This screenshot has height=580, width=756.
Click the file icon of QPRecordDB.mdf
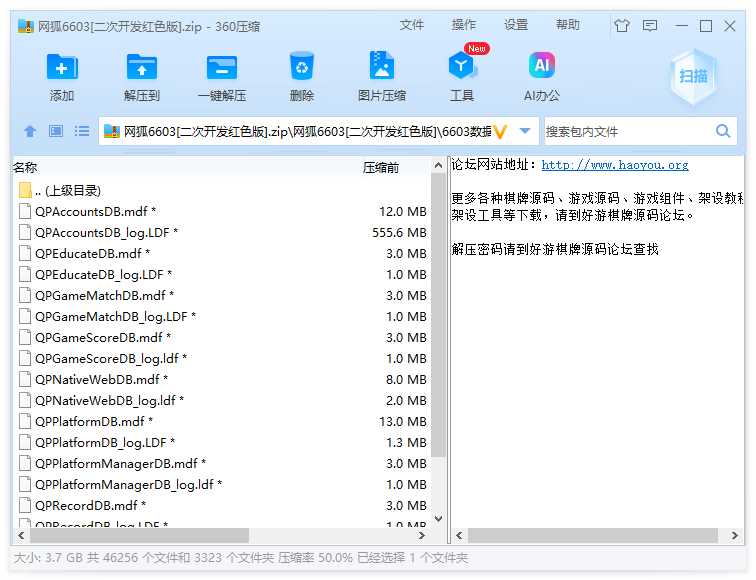[25, 505]
